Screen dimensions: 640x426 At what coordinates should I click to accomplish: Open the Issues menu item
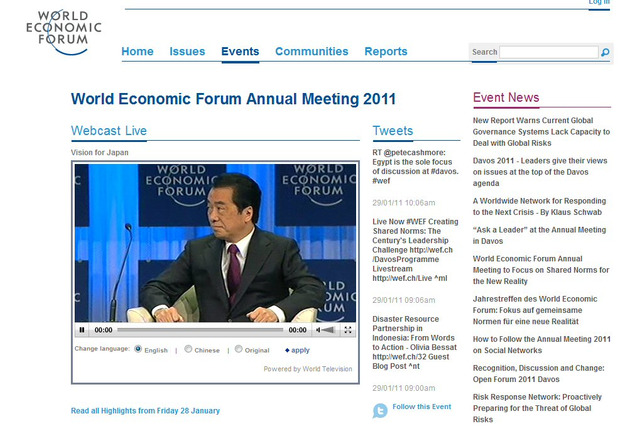coord(187,51)
